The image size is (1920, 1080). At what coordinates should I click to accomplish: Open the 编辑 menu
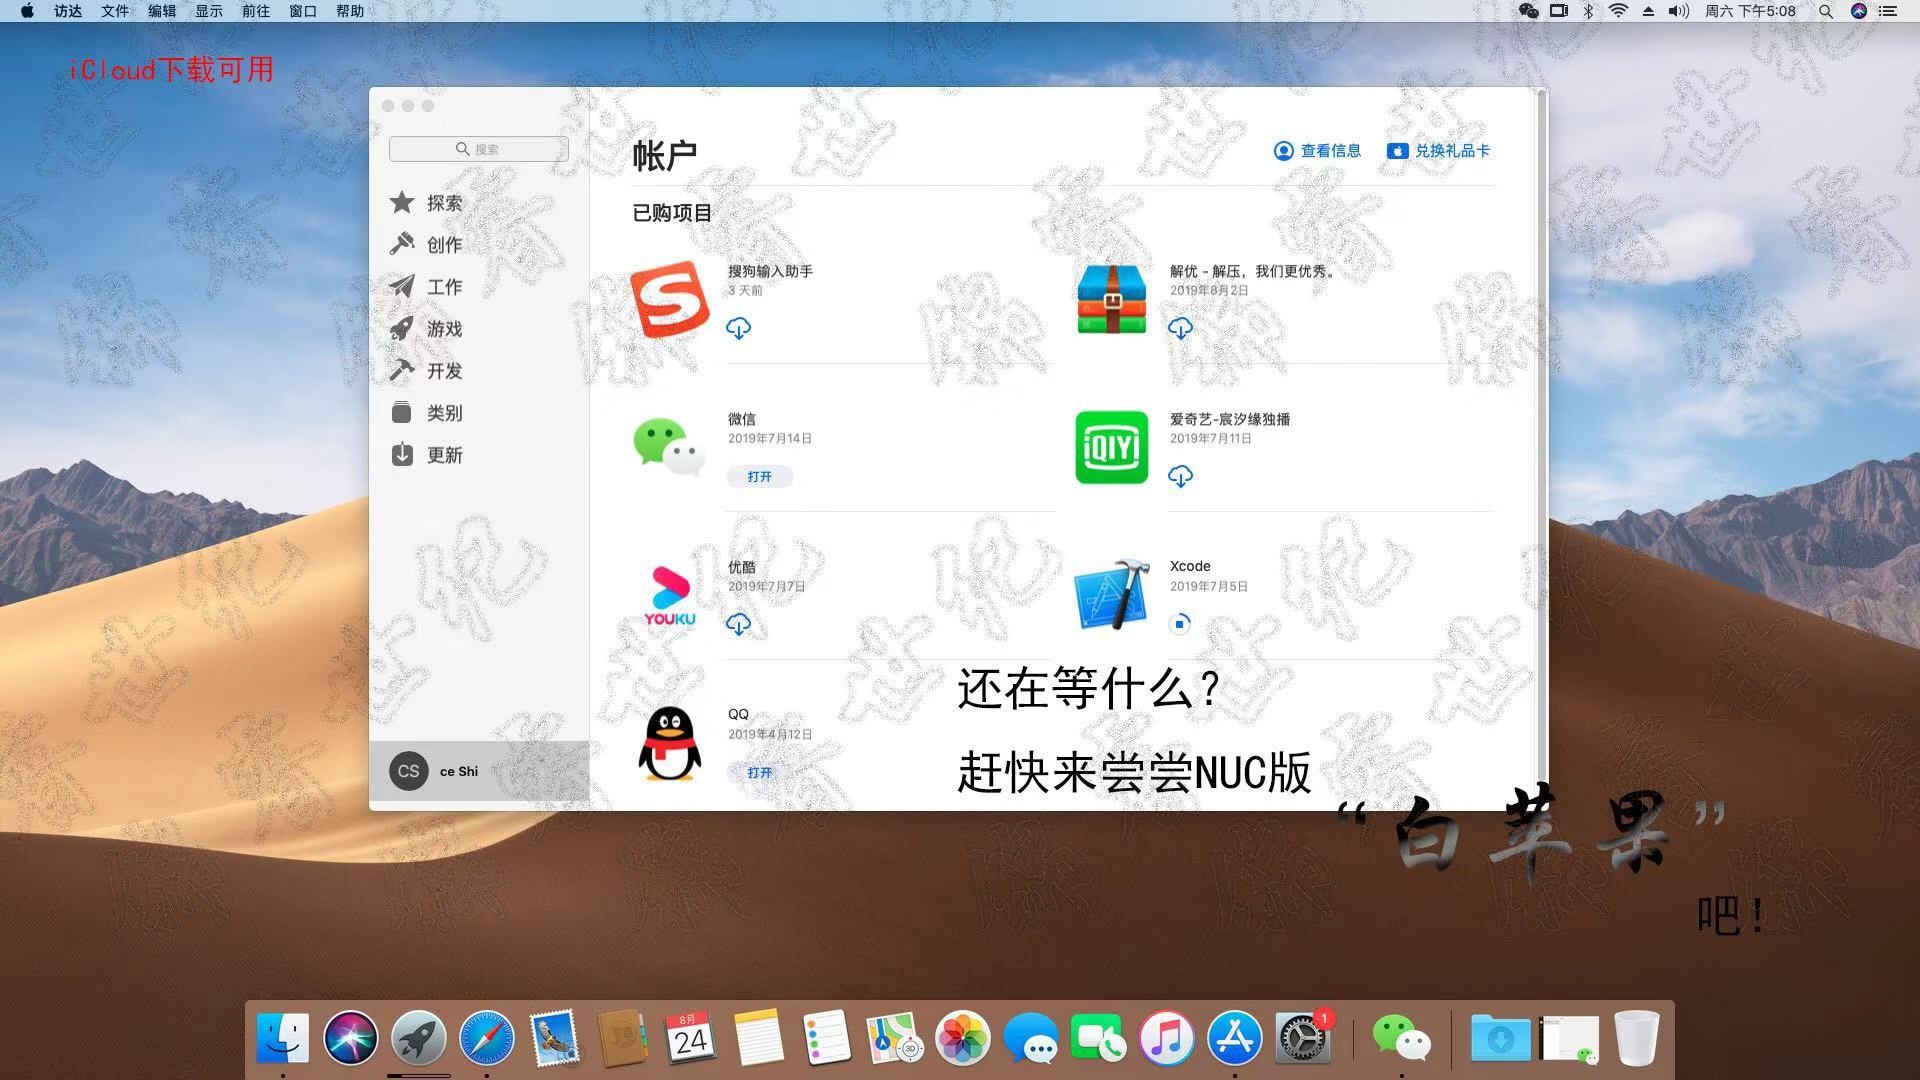coord(162,11)
